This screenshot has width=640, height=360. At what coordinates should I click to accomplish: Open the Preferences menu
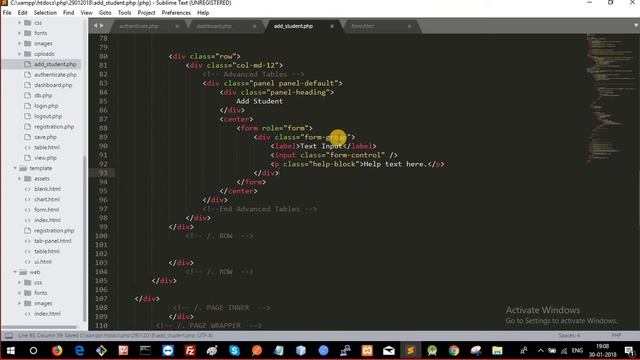click(x=176, y=13)
